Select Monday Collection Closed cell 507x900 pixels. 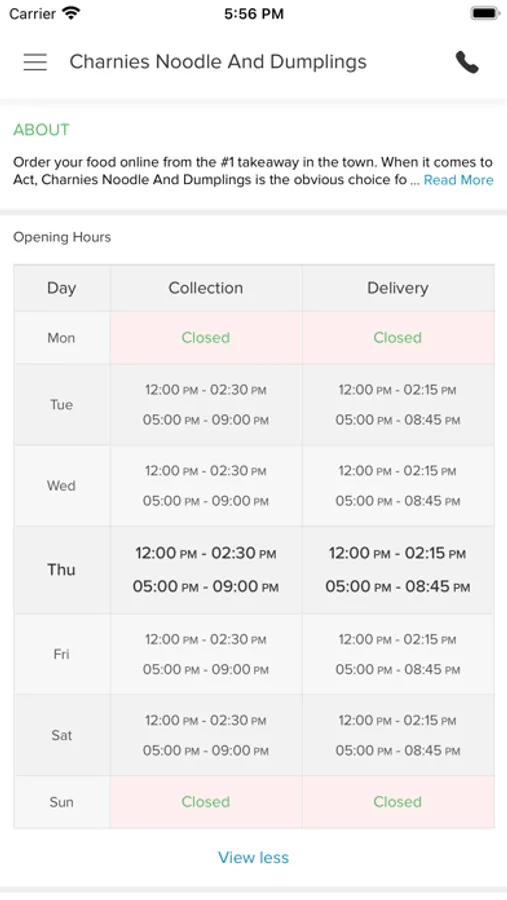(x=206, y=338)
